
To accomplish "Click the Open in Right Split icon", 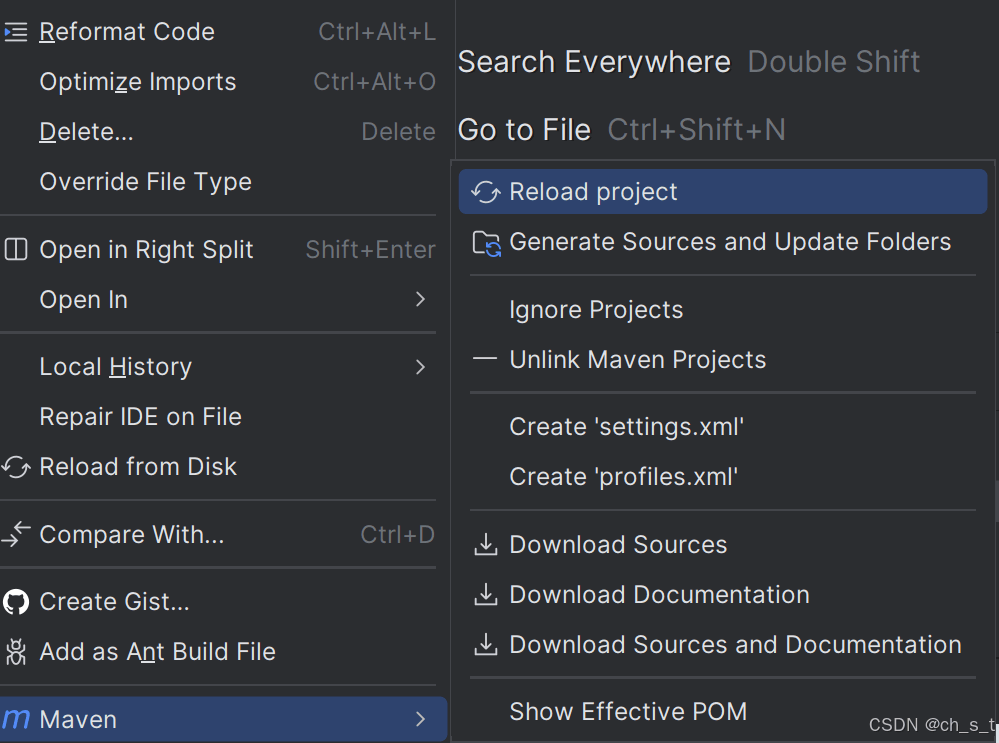I will [16, 249].
